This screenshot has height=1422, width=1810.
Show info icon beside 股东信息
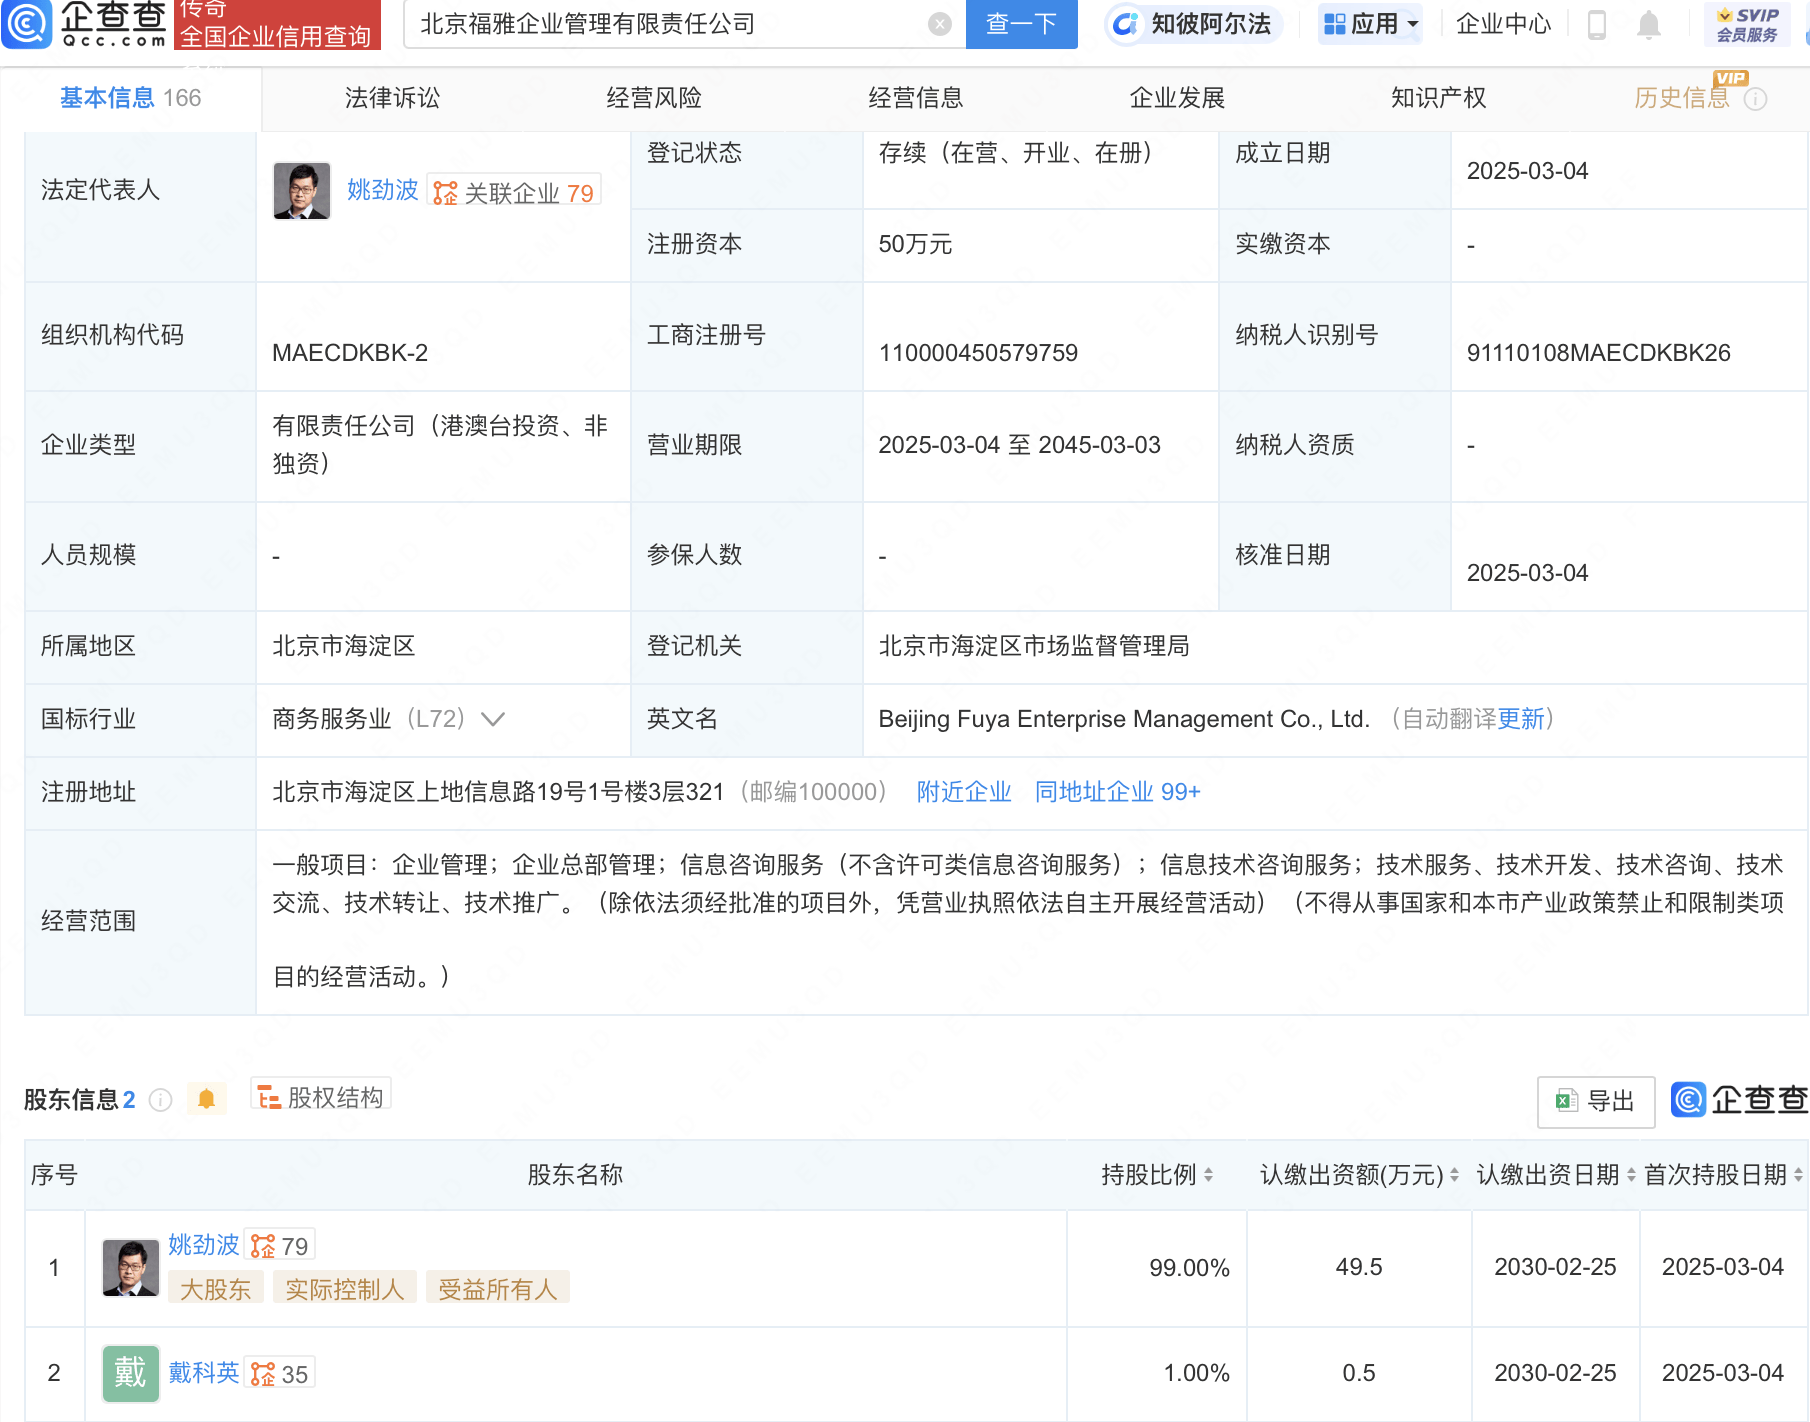[160, 1100]
